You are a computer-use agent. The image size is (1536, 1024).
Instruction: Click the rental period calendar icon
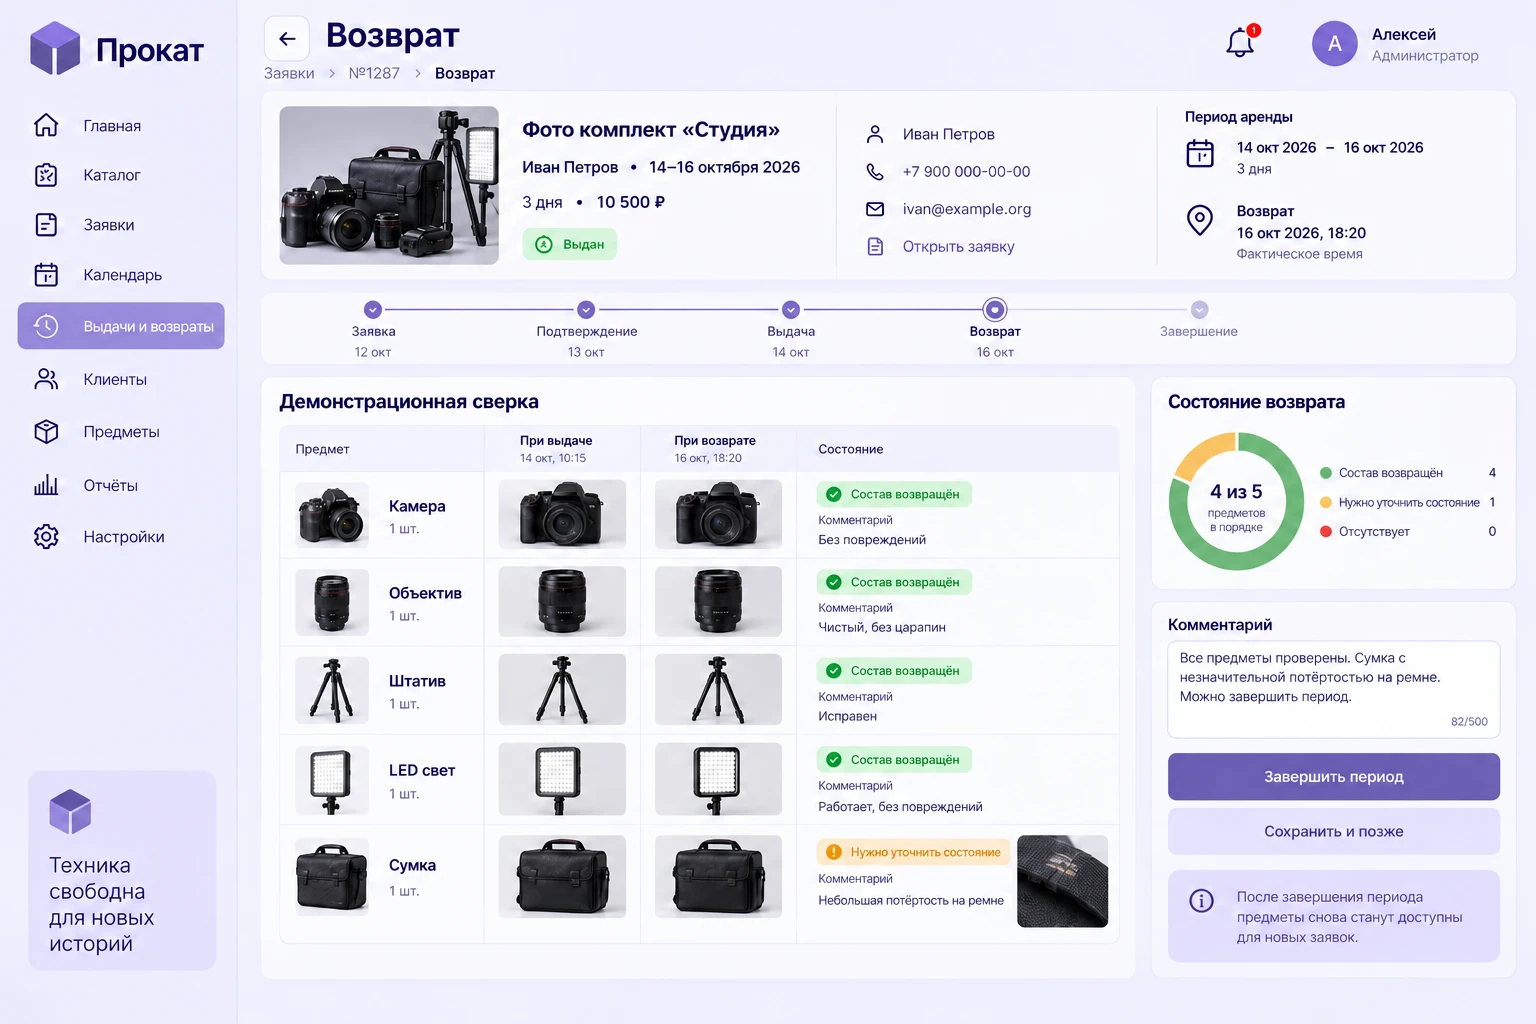(x=1200, y=153)
